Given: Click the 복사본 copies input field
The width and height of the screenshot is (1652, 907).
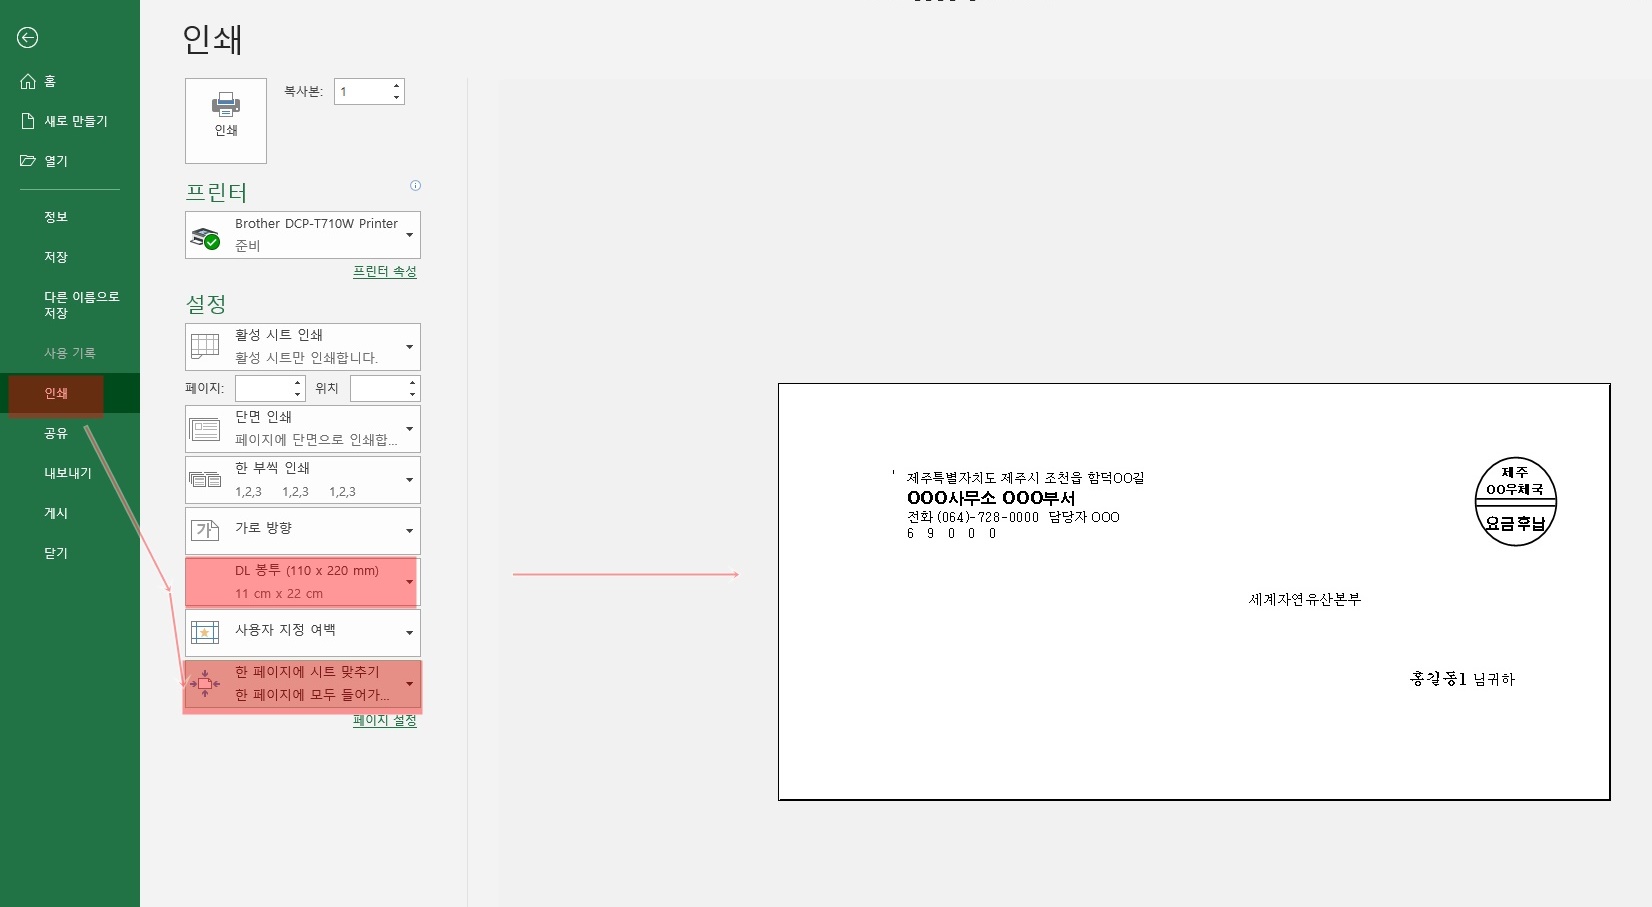Looking at the screenshot, I should (362, 92).
